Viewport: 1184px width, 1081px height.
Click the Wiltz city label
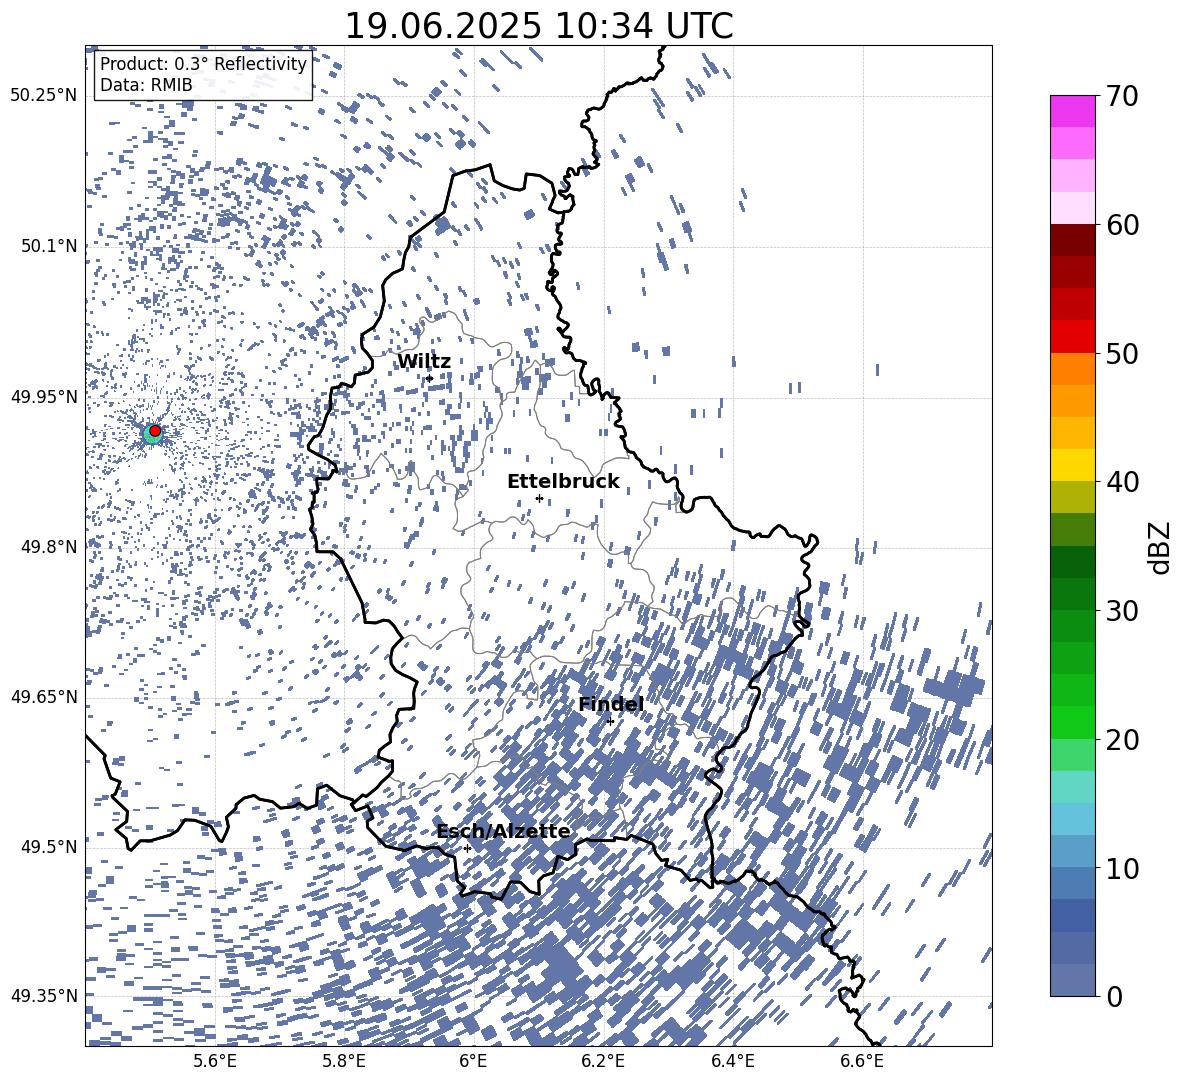(424, 362)
